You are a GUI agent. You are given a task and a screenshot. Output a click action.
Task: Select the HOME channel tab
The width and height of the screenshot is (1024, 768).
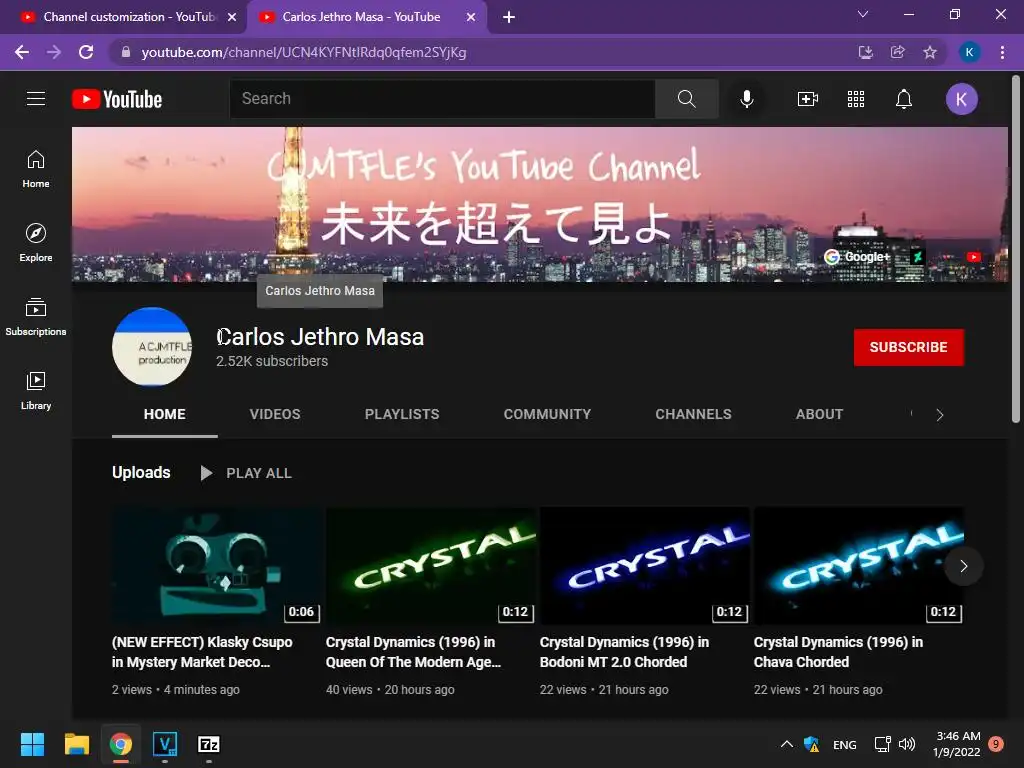coord(165,414)
